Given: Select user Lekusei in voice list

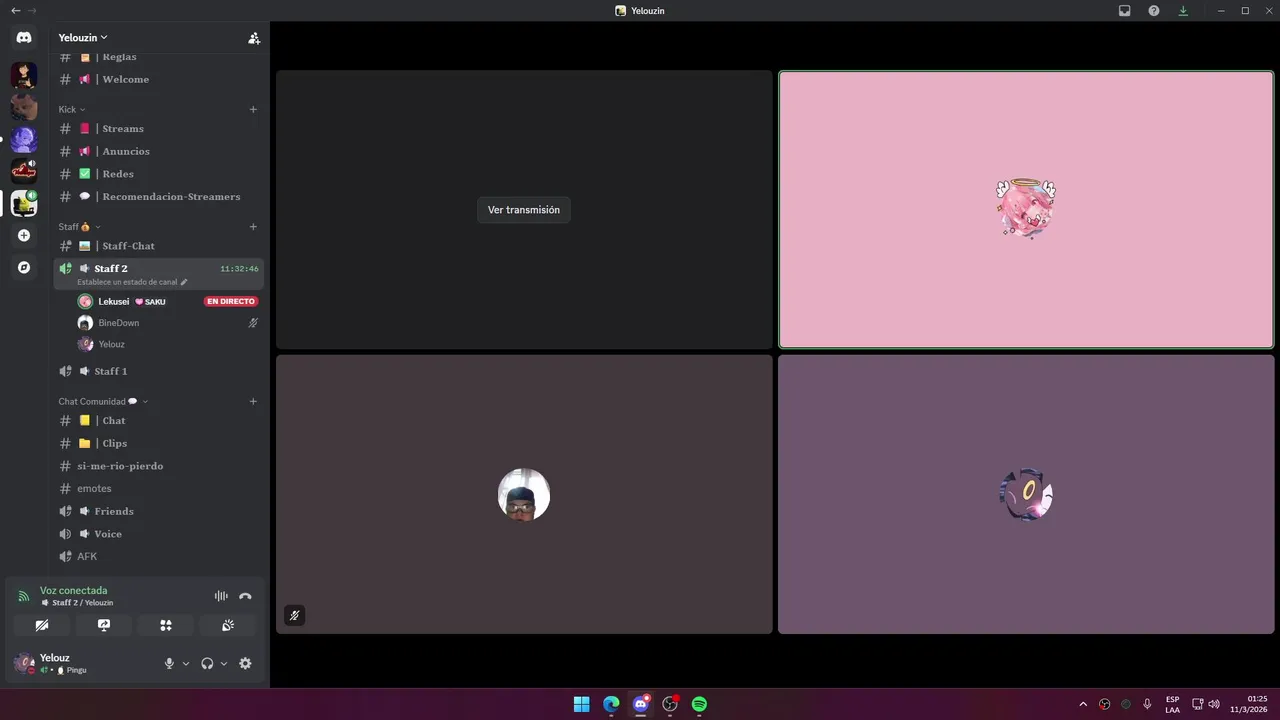Looking at the screenshot, I should (168, 302).
